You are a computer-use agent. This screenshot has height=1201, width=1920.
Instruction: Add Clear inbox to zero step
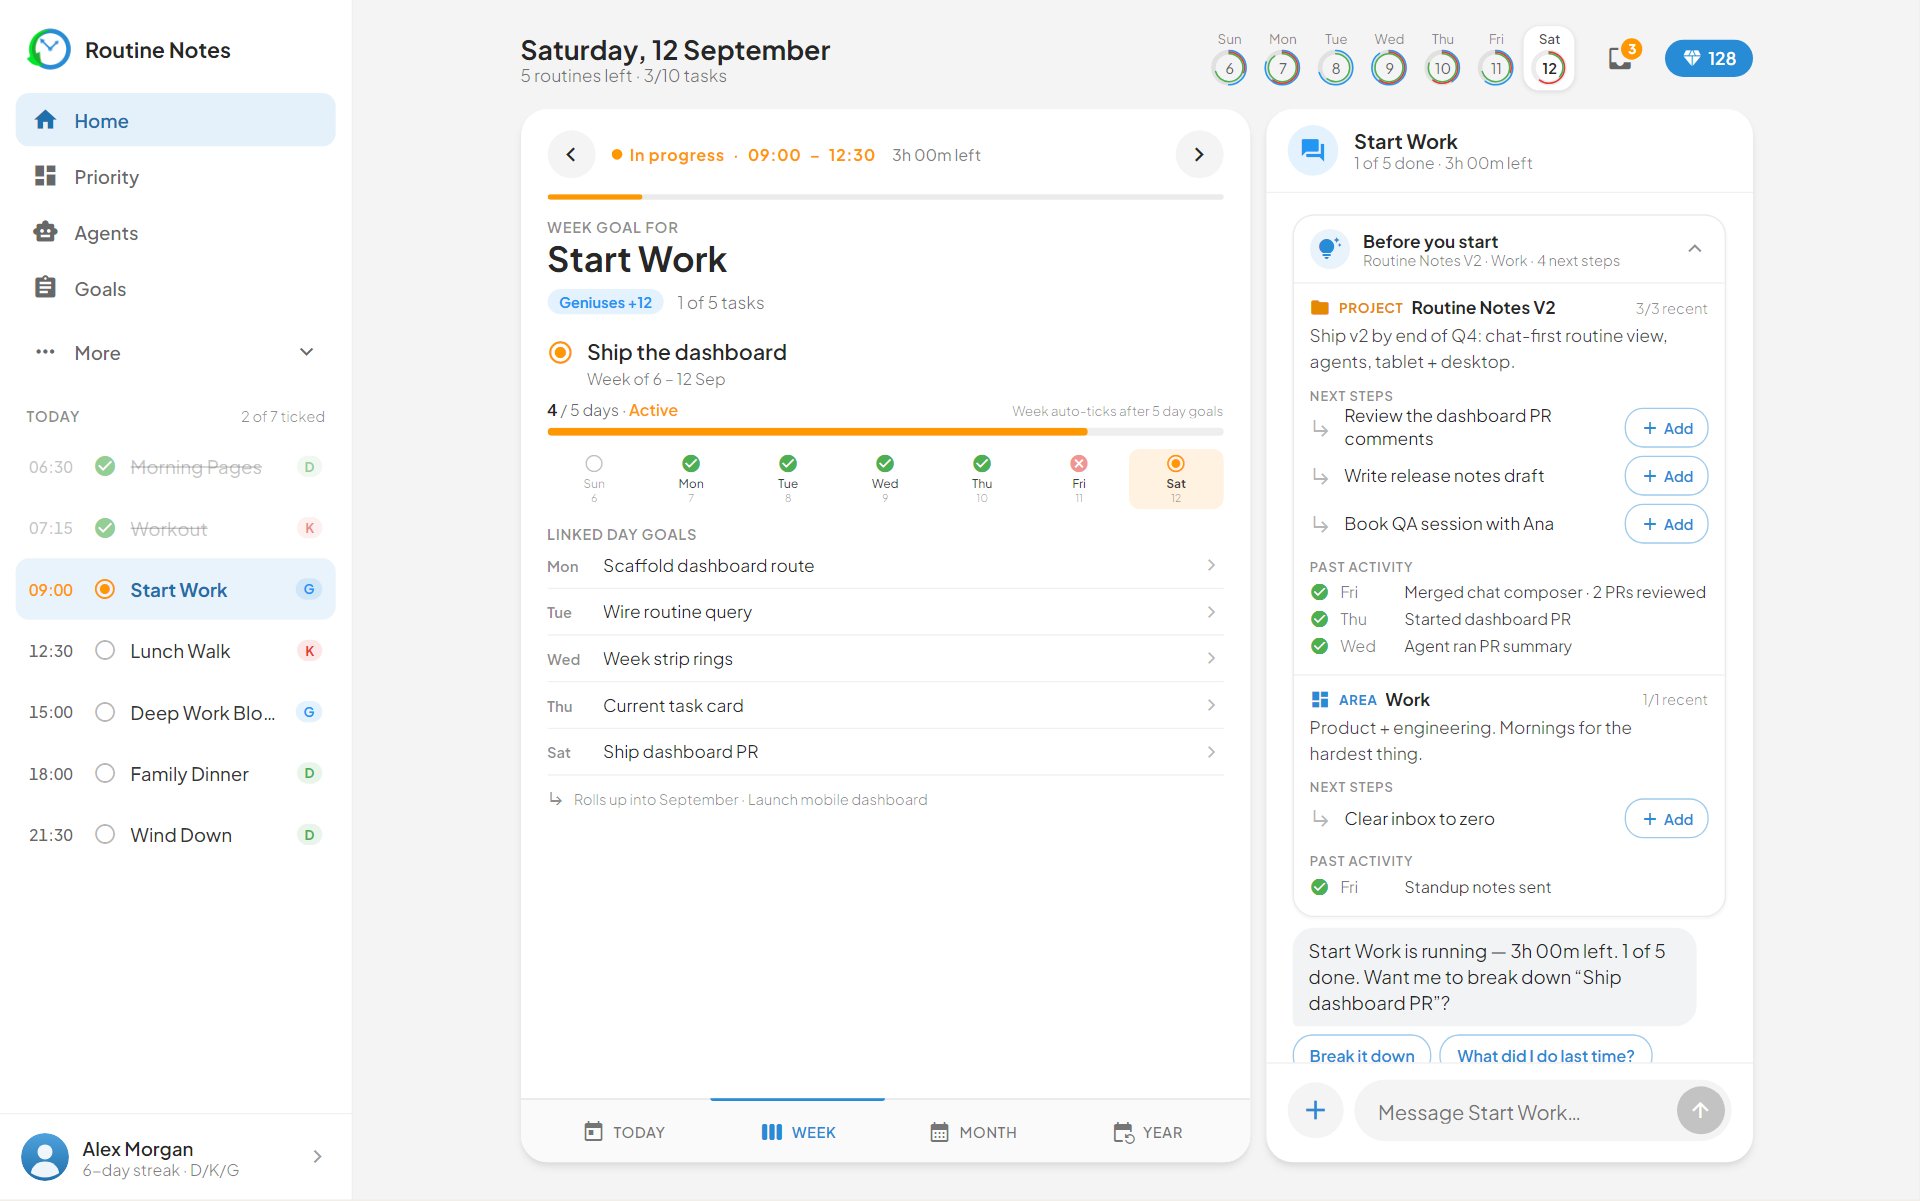[1666, 819]
